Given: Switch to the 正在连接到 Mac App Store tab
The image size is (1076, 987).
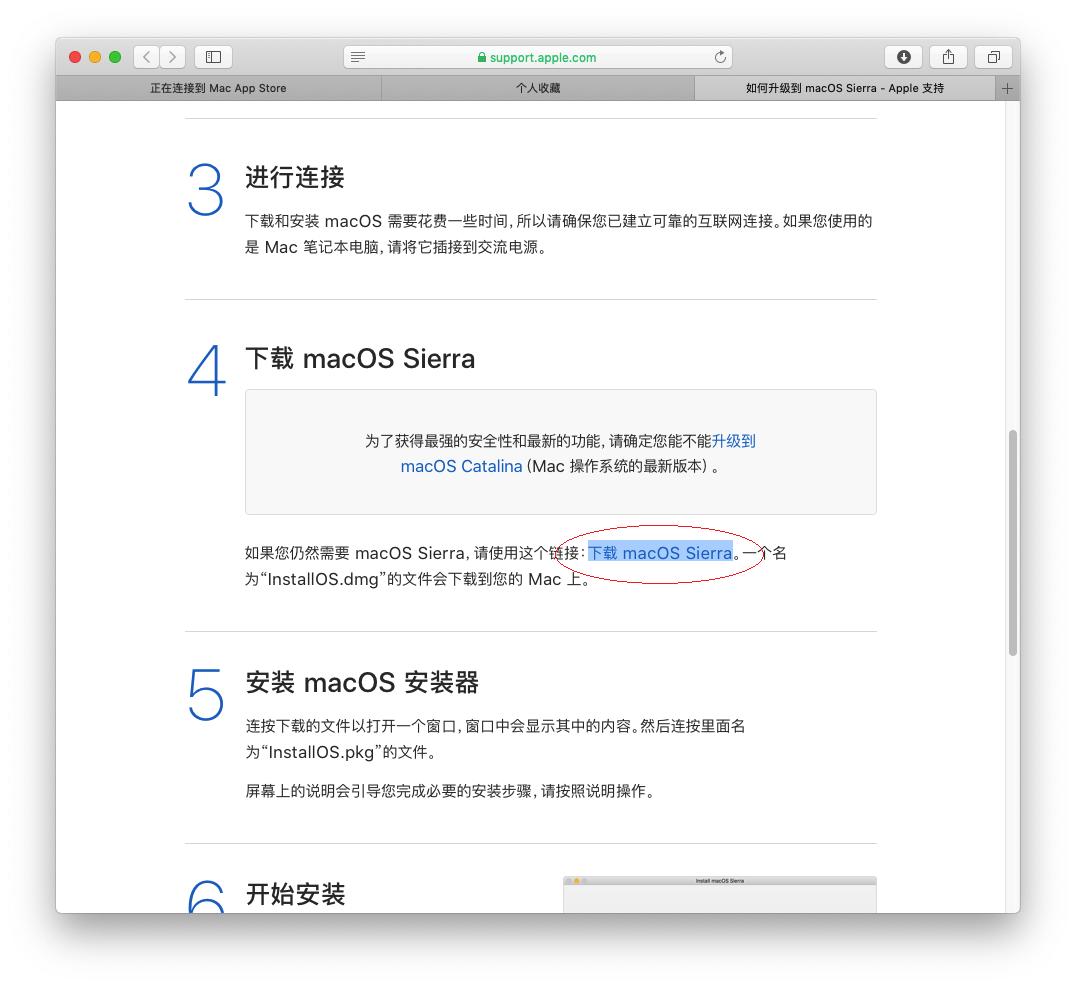Looking at the screenshot, I should (x=218, y=88).
